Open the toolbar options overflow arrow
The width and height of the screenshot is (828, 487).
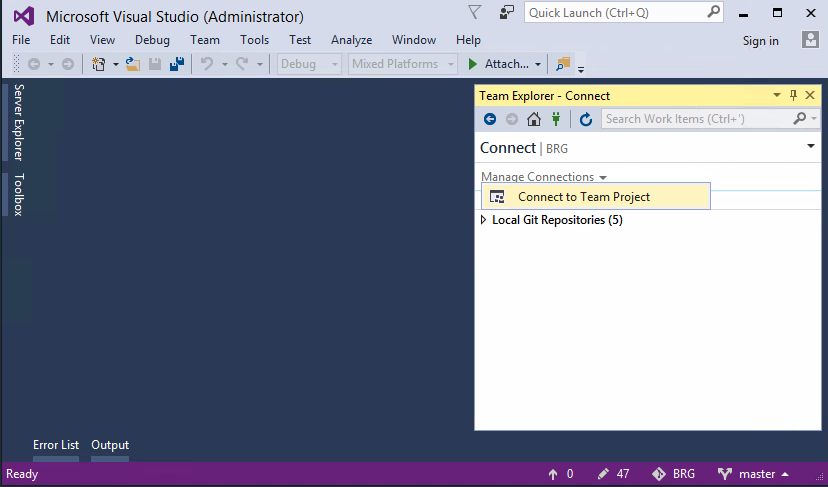581,69
